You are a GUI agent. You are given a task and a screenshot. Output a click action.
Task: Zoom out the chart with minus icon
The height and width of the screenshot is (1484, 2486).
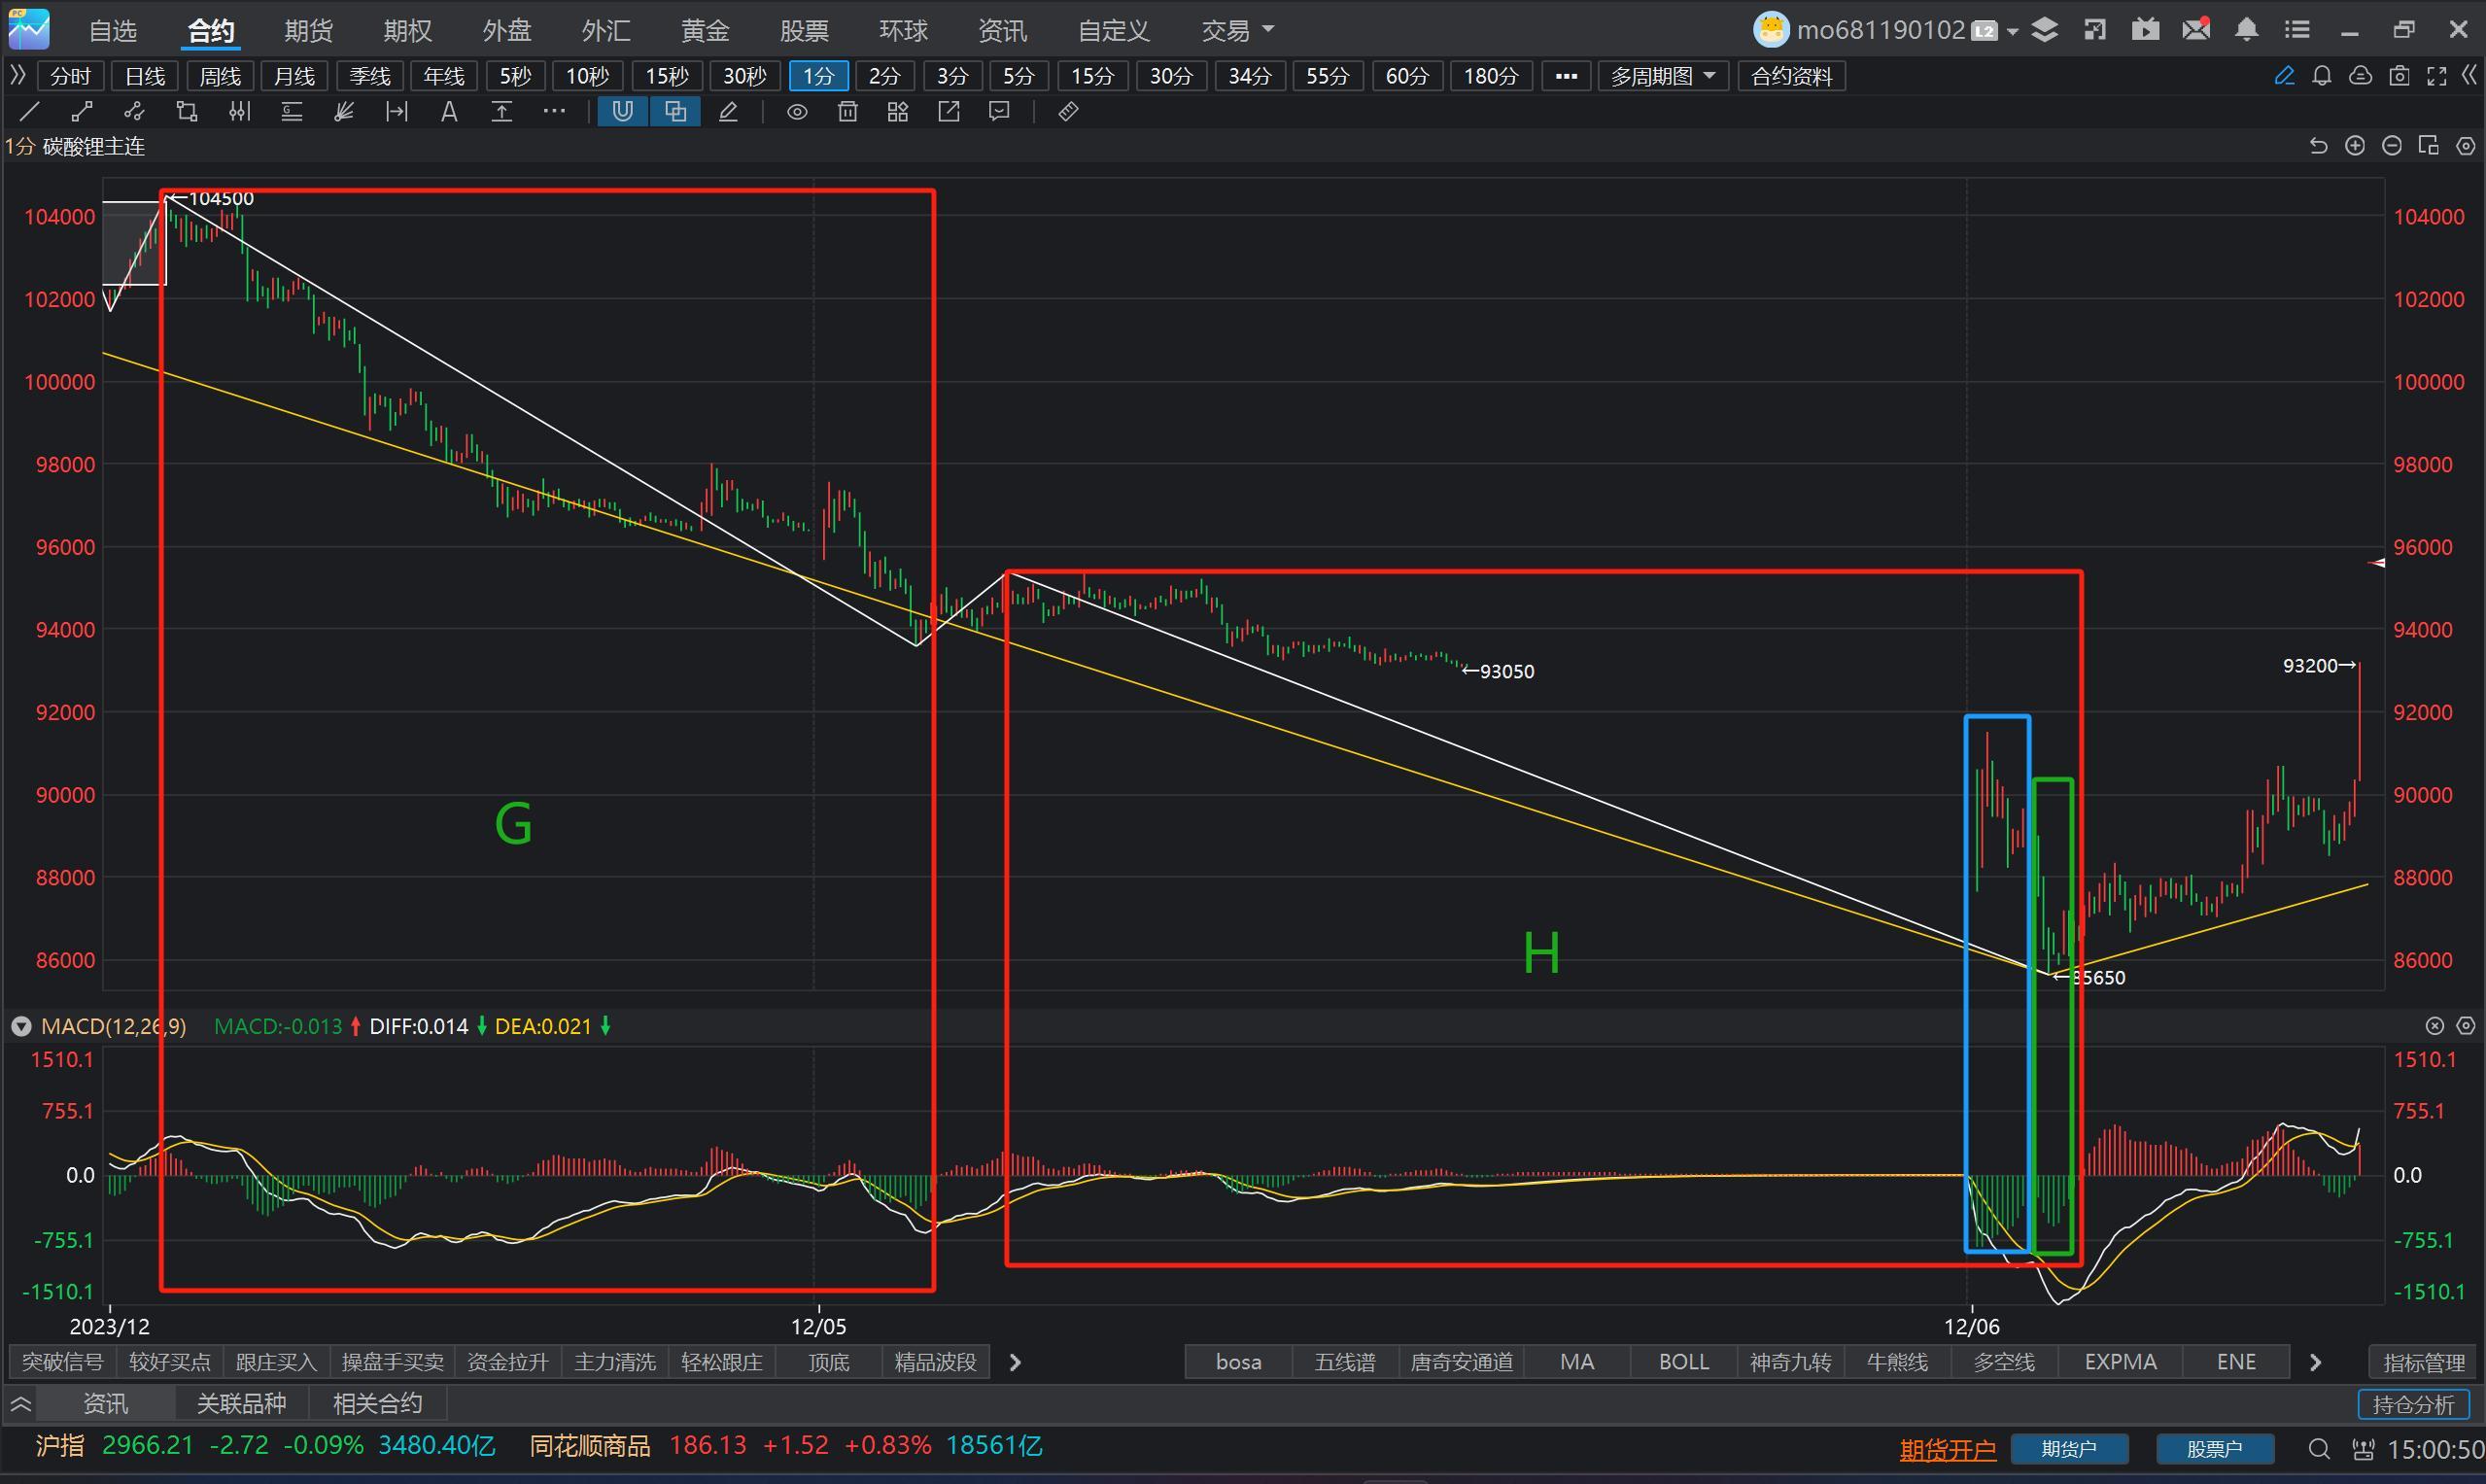tap(2392, 146)
